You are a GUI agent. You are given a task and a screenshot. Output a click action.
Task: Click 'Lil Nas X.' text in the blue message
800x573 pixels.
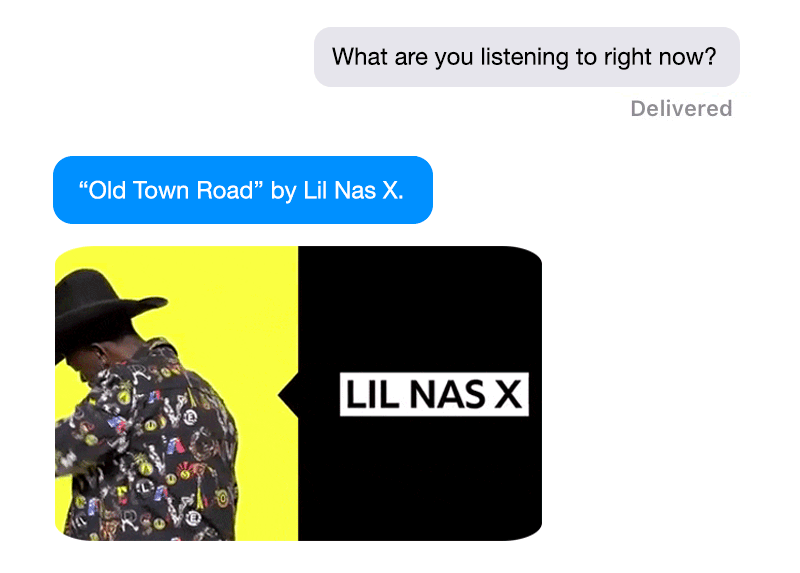353,190
